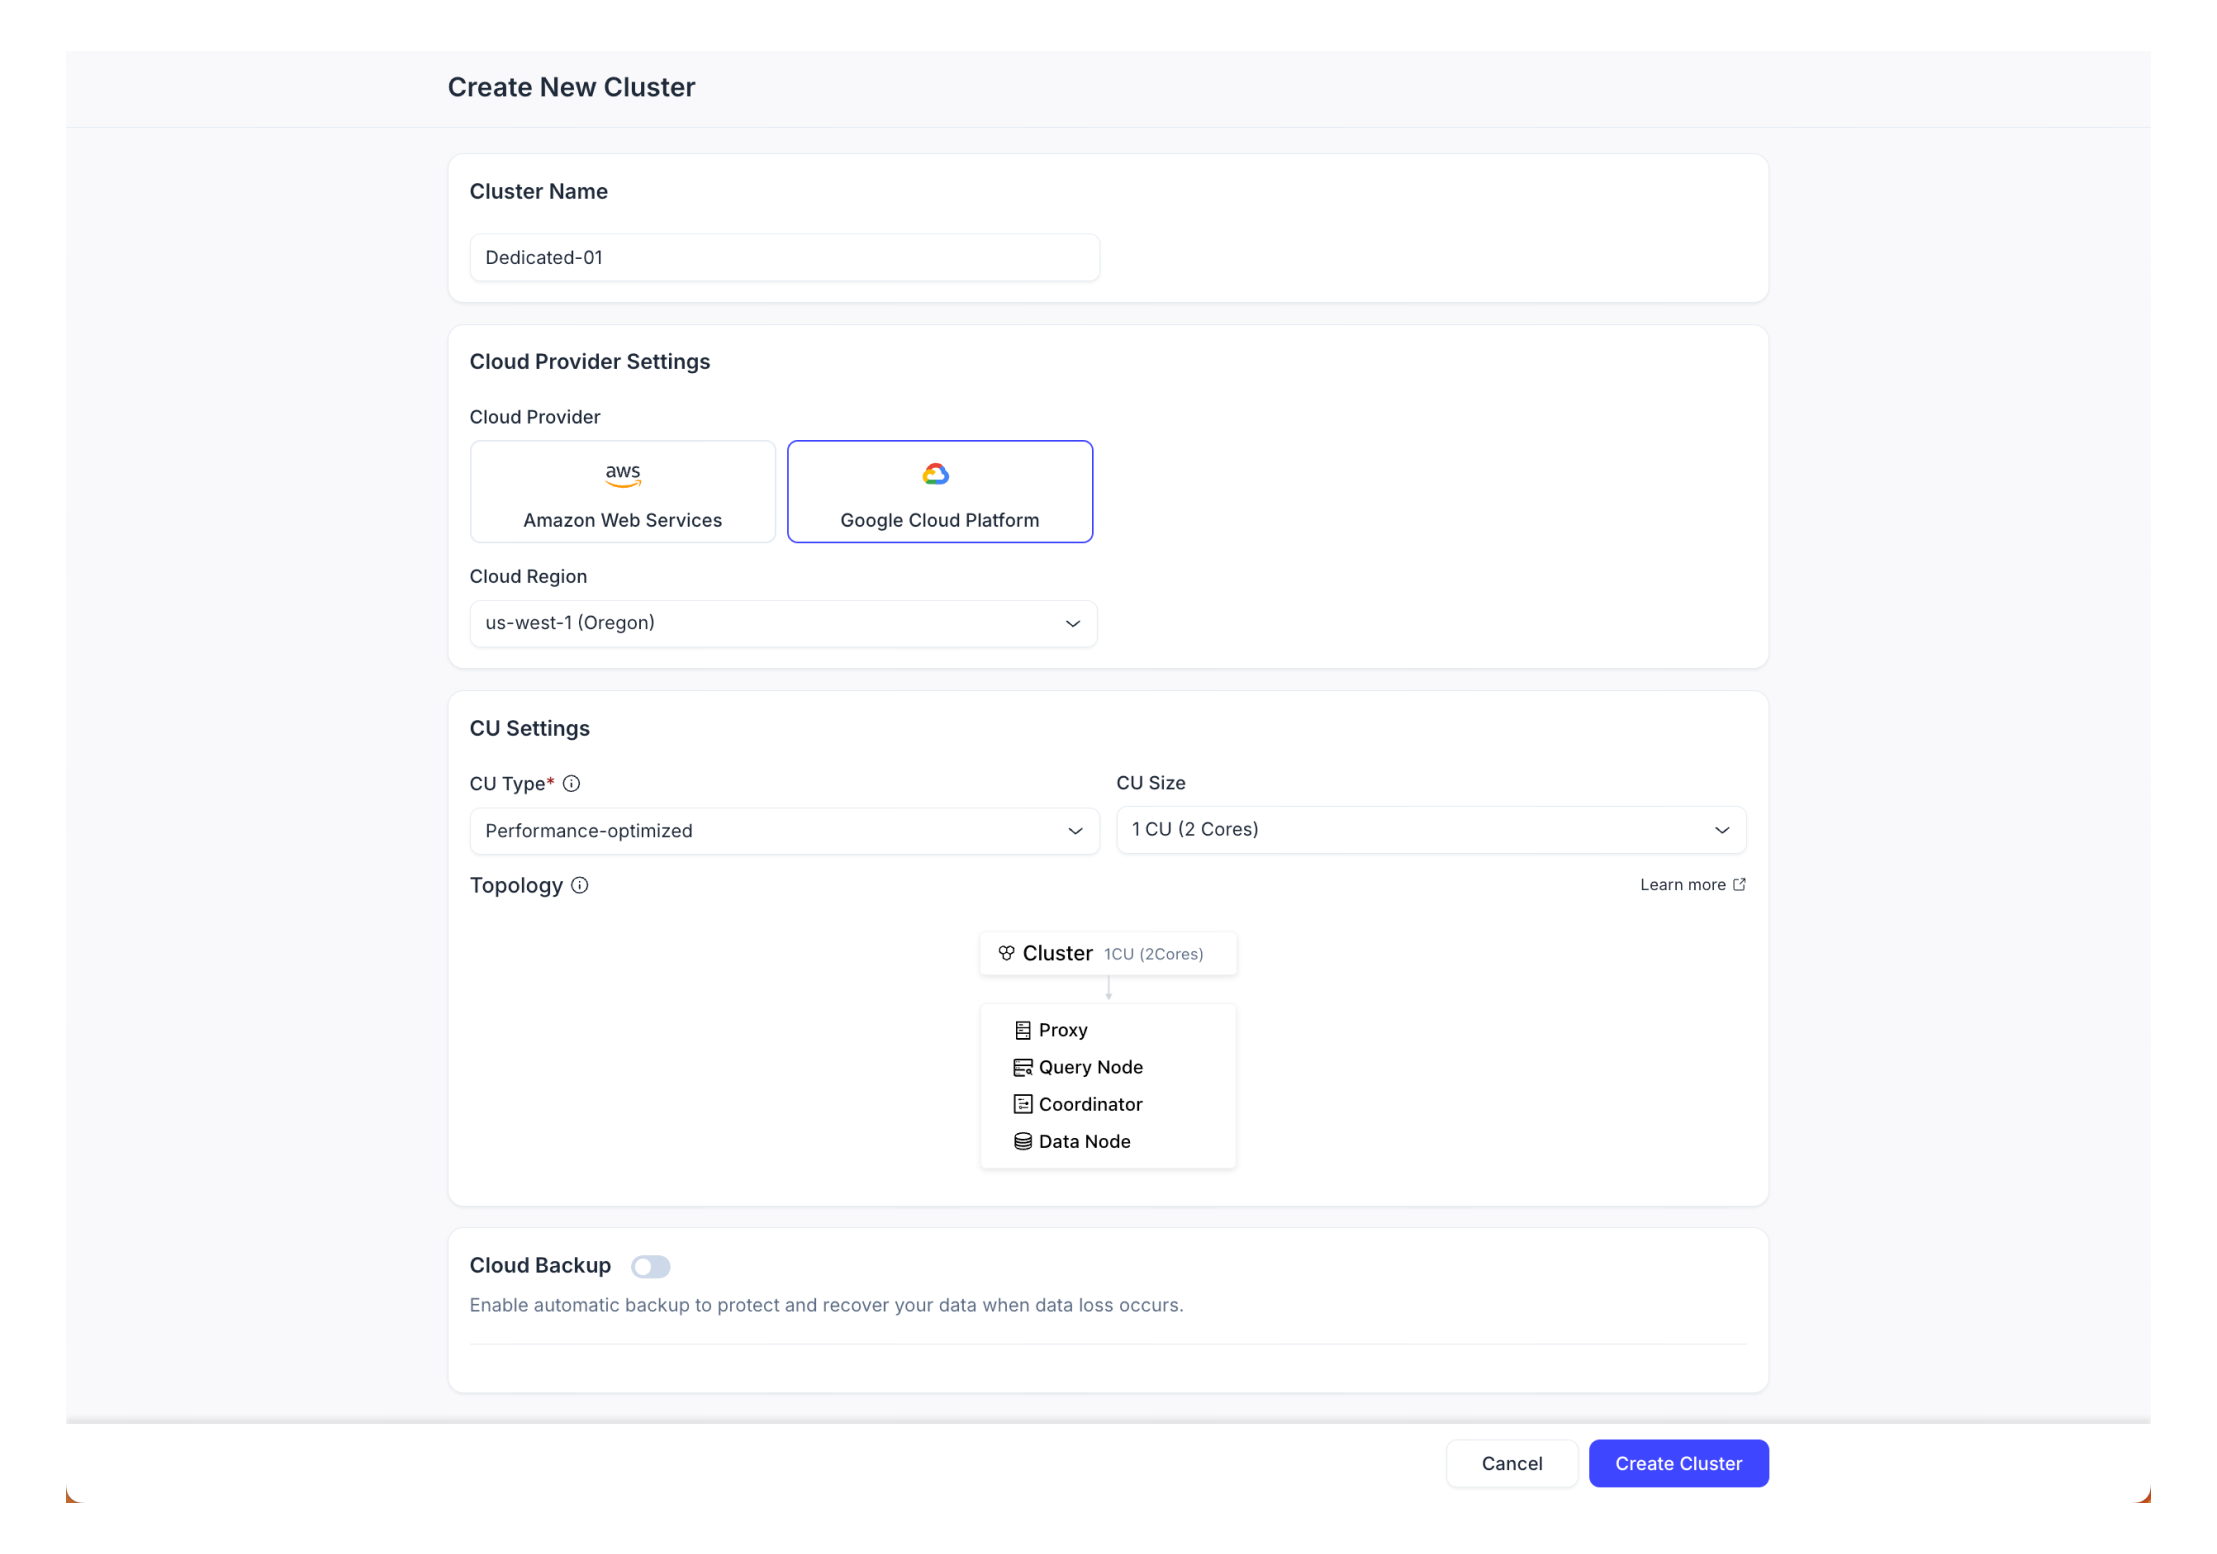
Task: Open the CU Type dropdown
Action: [784, 830]
